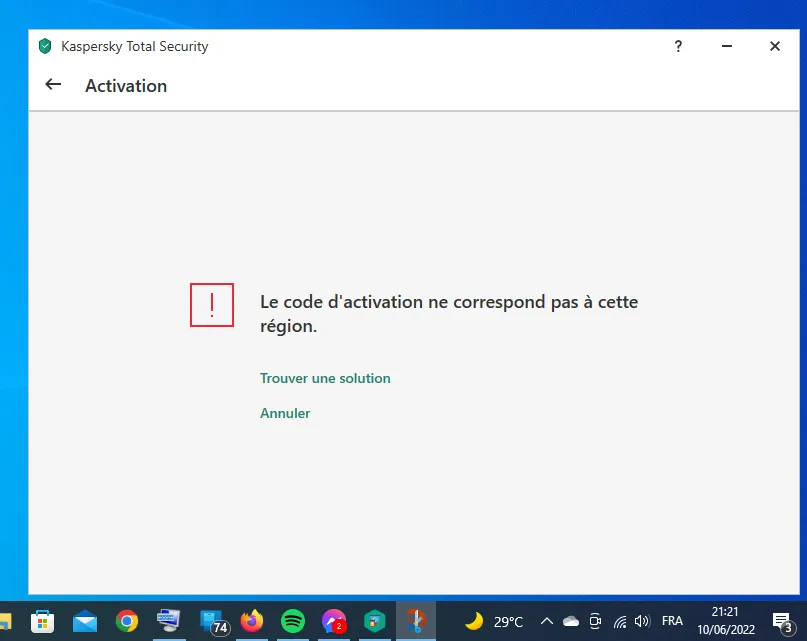Open notification center with 3 notifications
807x641 pixels.
[783, 622]
